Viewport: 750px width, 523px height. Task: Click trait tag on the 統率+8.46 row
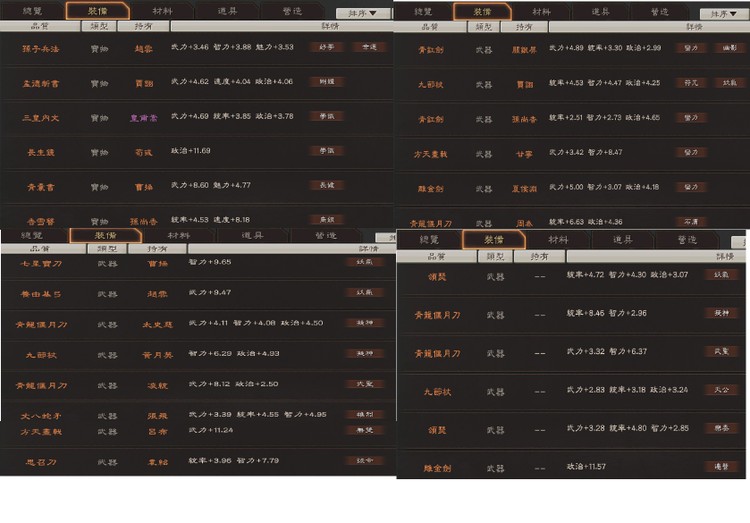721,313
